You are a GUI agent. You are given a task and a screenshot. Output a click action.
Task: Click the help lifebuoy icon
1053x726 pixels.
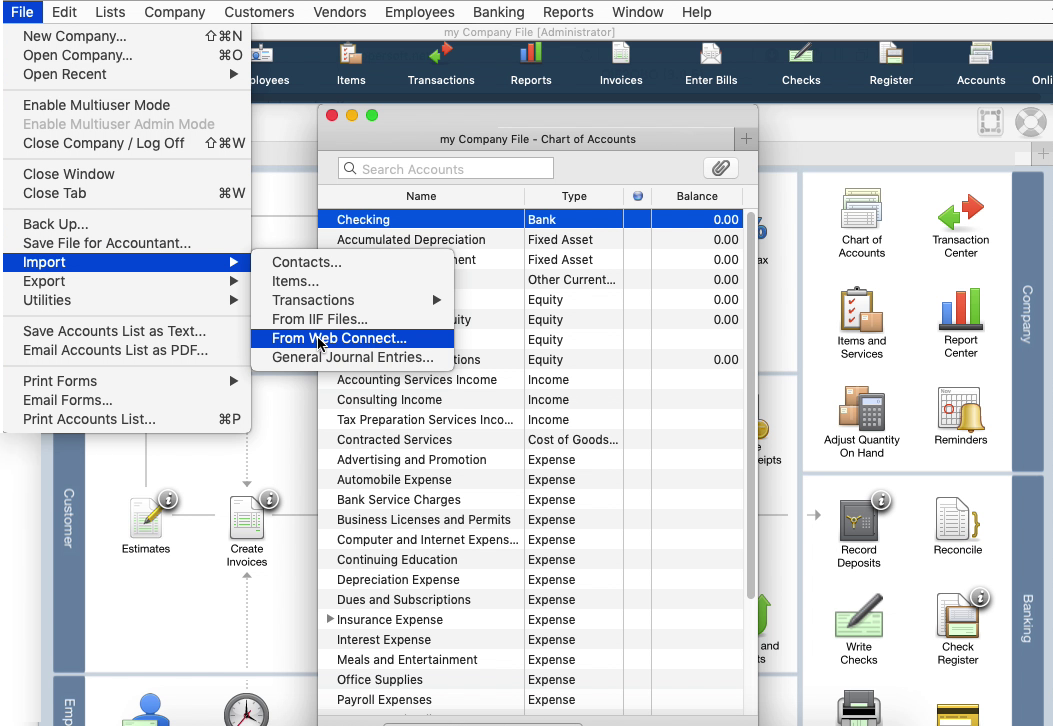click(1030, 122)
